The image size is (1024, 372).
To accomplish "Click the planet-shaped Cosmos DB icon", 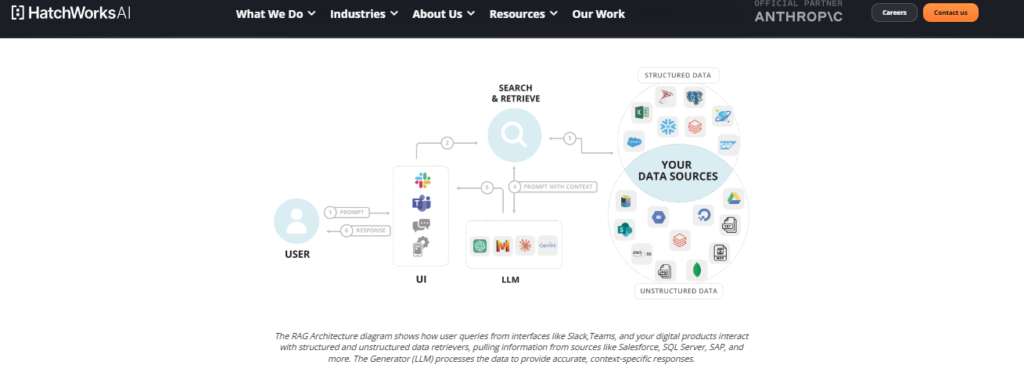I will coord(722,116).
